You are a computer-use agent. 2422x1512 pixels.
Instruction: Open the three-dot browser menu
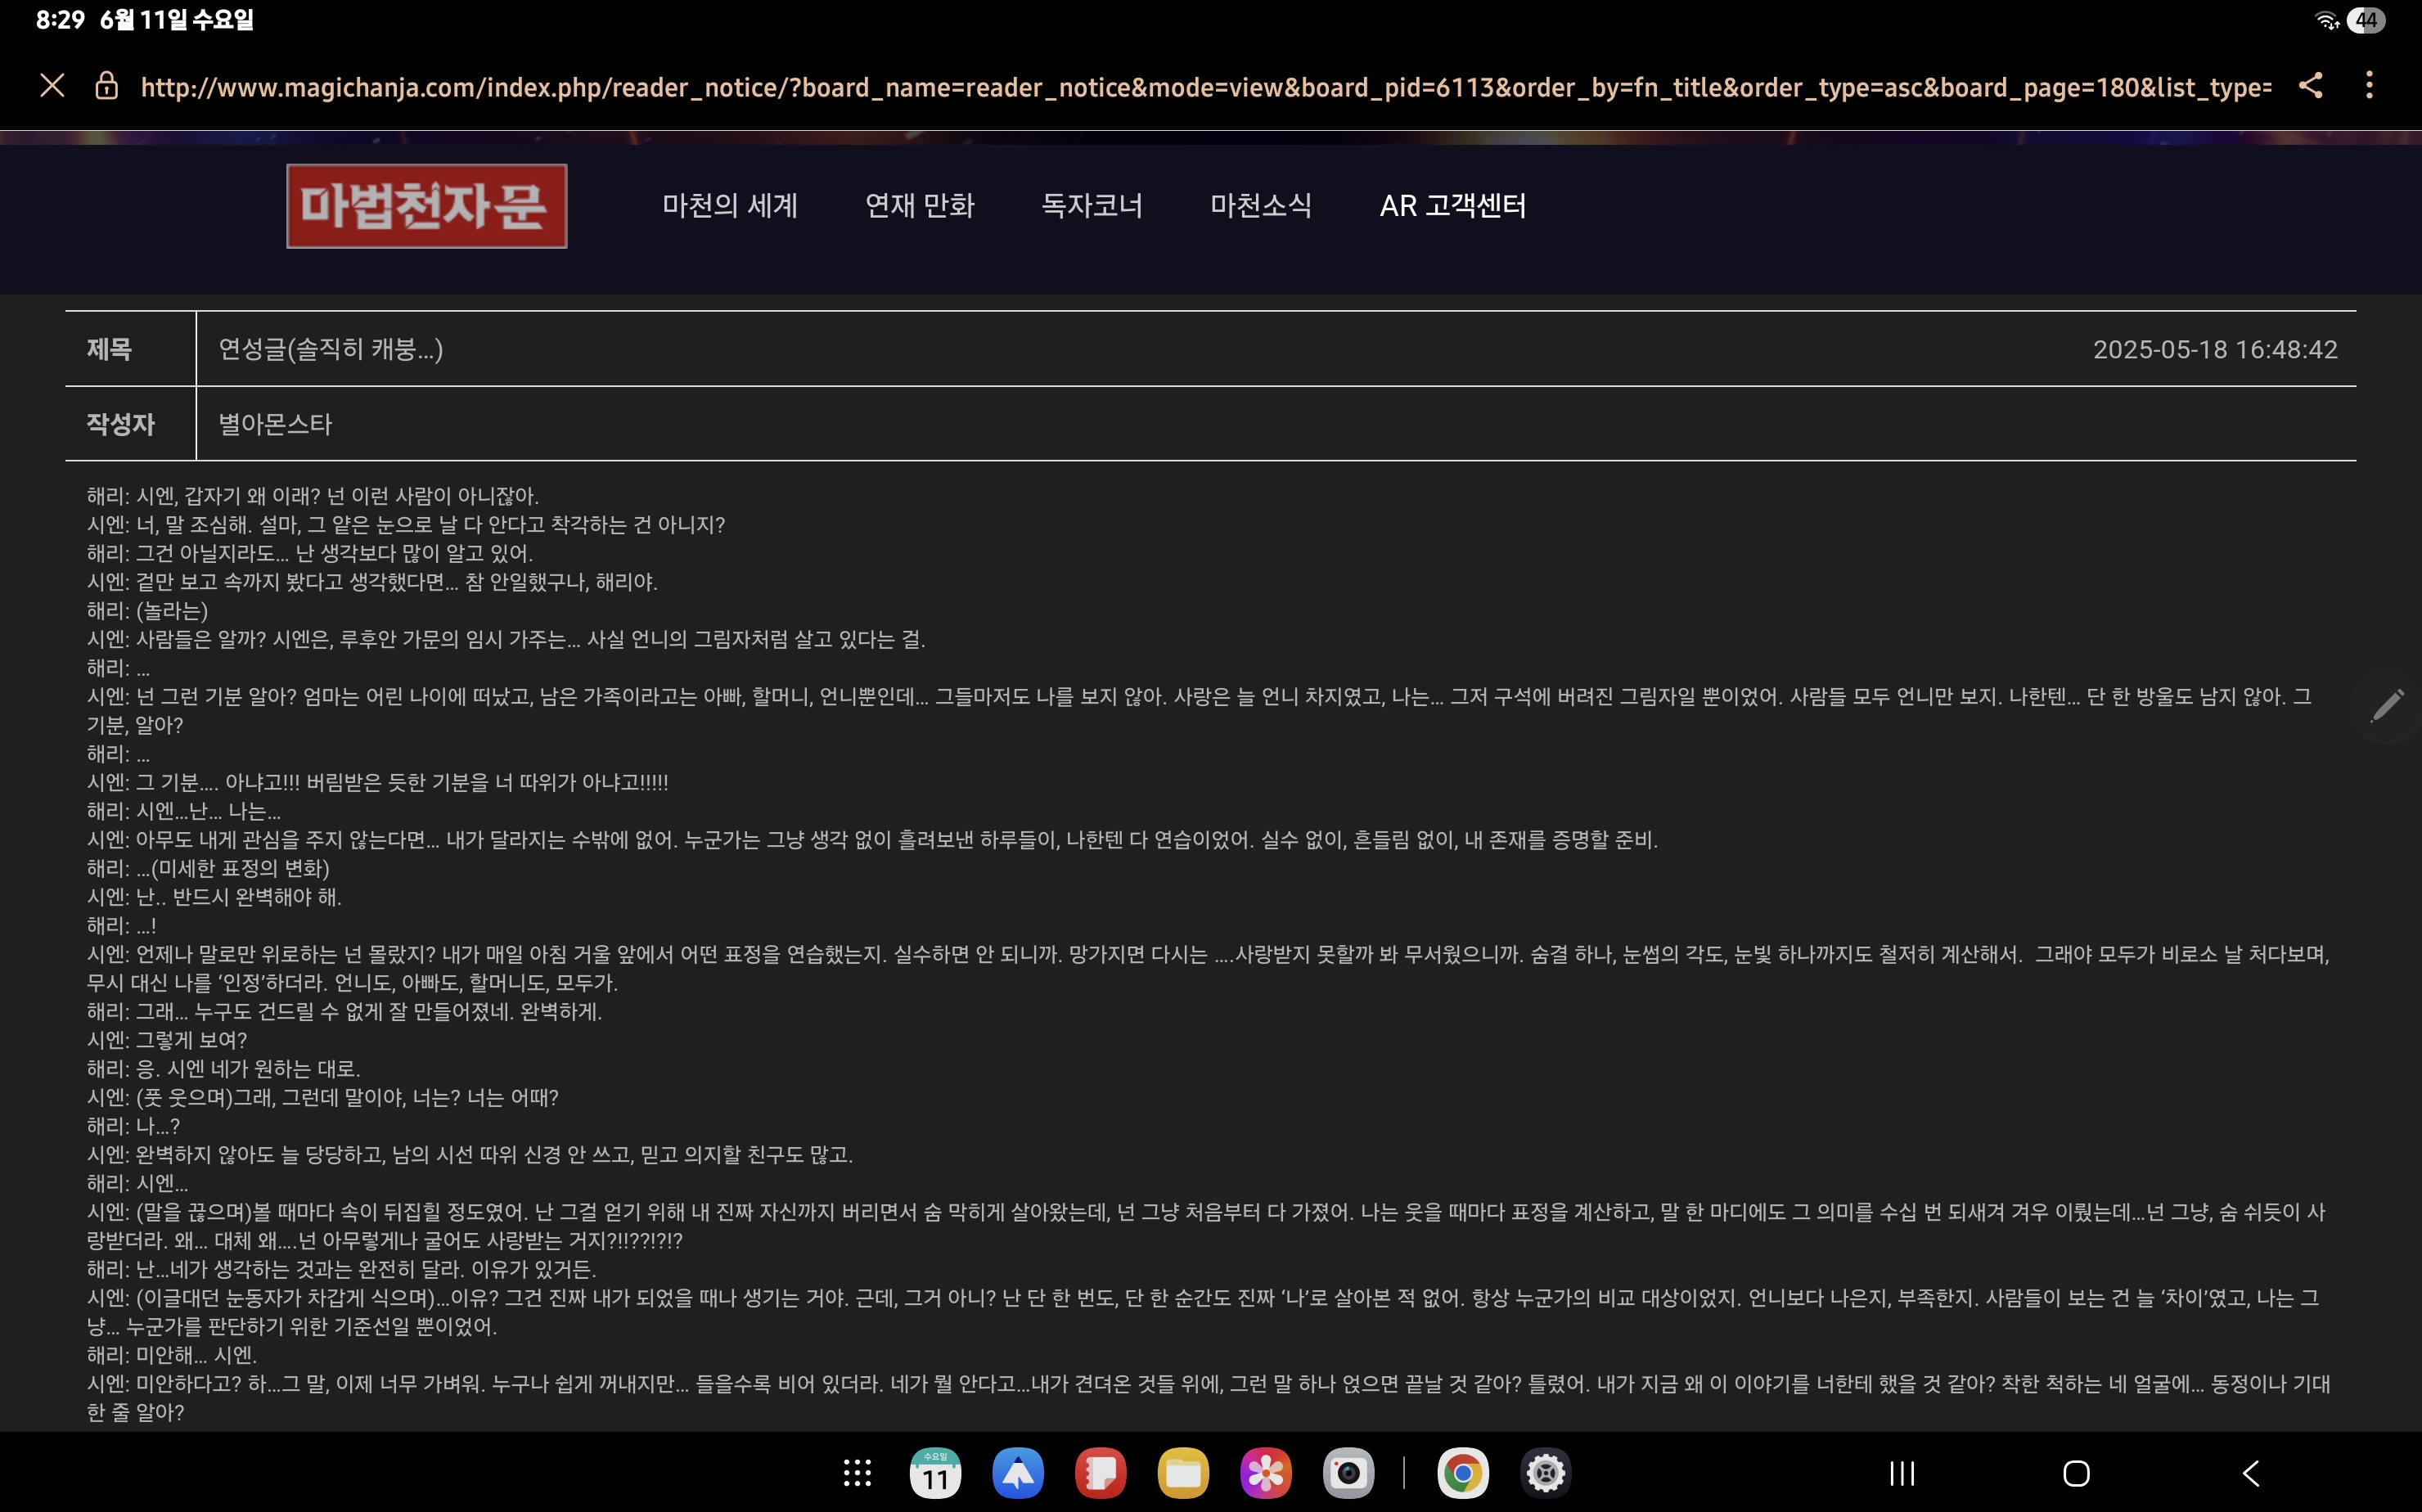point(2369,86)
